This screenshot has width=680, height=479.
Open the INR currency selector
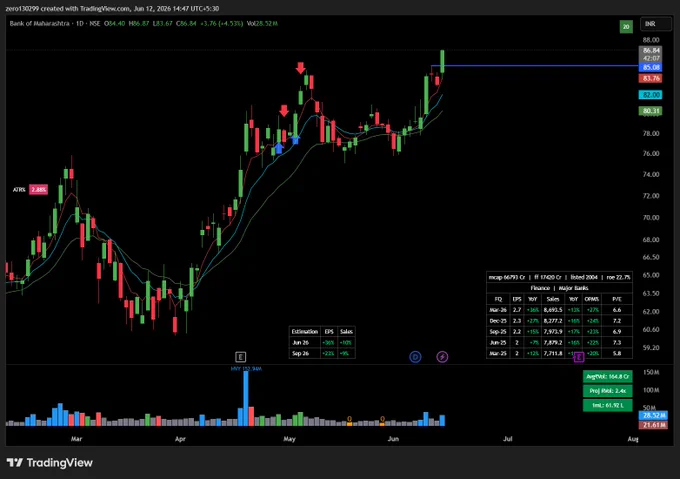pyautogui.click(x=655, y=24)
